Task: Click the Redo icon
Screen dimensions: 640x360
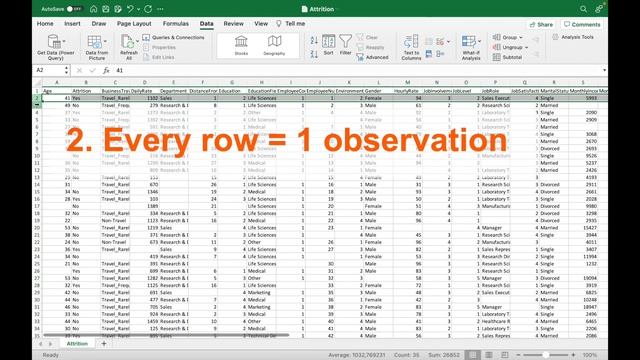Action: 148,9
